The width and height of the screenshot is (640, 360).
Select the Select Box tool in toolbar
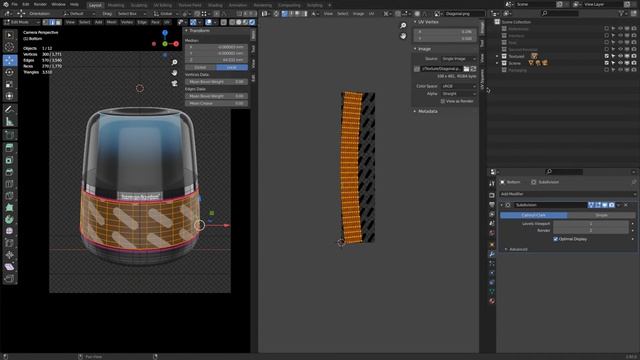9,36
